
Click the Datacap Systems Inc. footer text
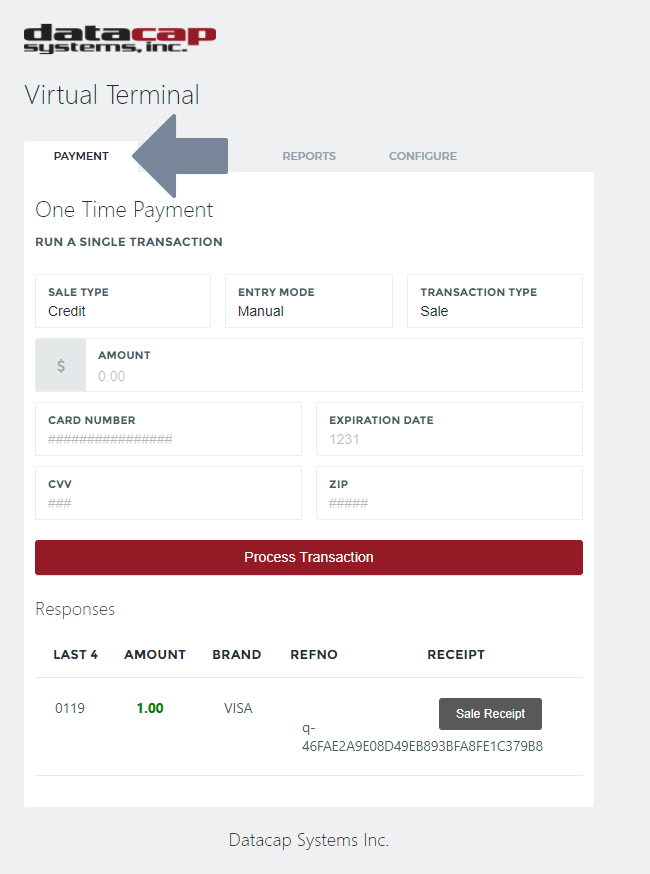click(309, 840)
